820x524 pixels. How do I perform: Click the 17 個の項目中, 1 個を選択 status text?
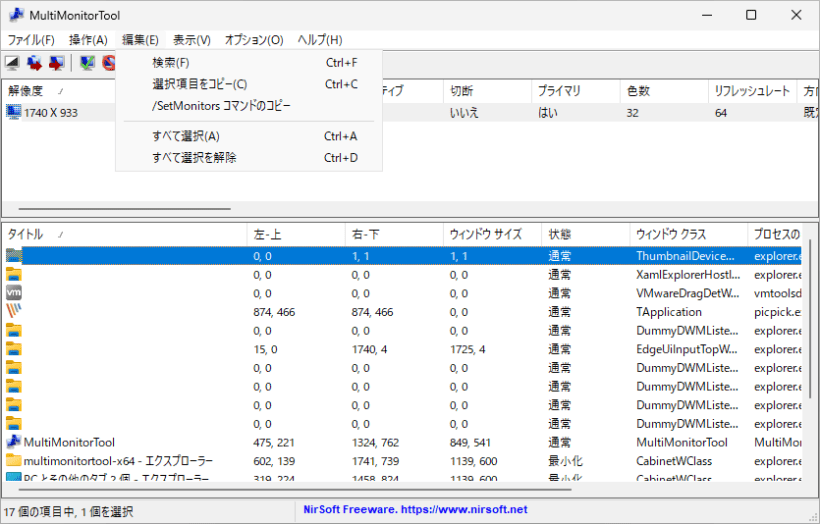click(69, 511)
